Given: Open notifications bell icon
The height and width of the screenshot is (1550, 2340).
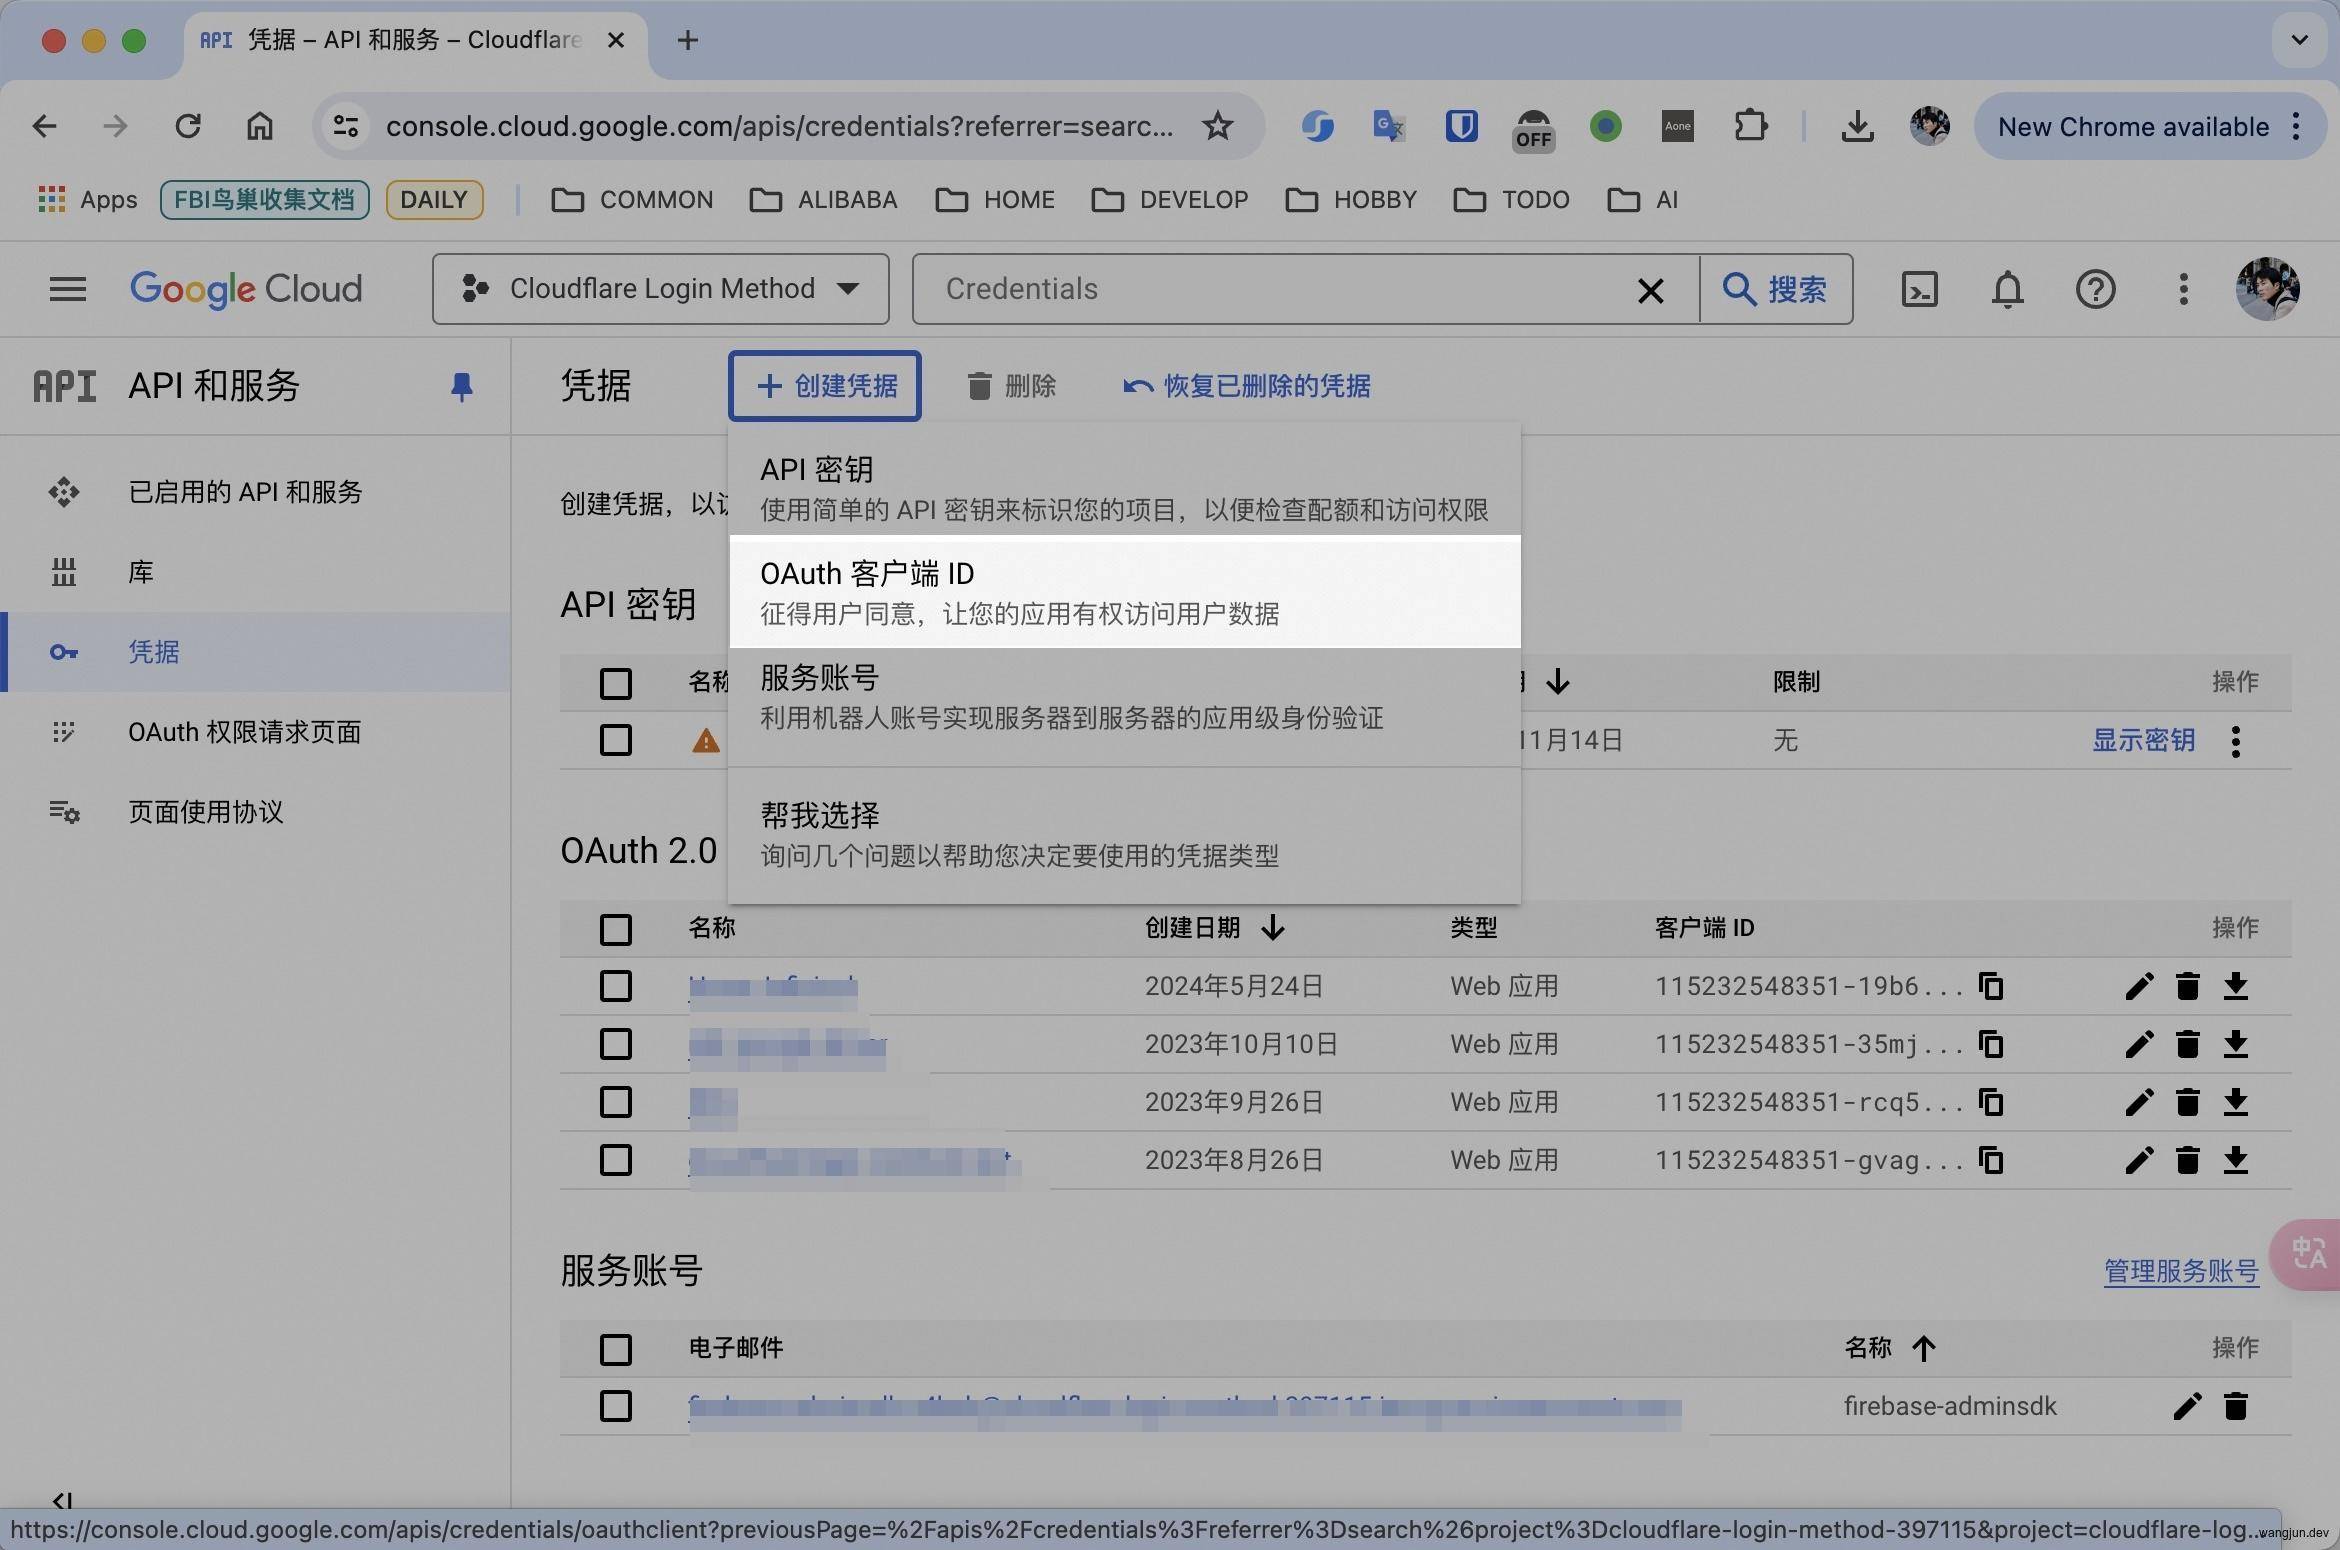Looking at the screenshot, I should (x=2007, y=289).
